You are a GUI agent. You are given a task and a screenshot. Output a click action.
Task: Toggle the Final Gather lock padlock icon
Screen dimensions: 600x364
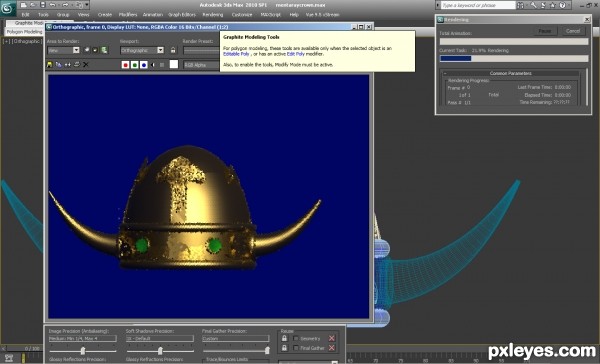[284, 348]
